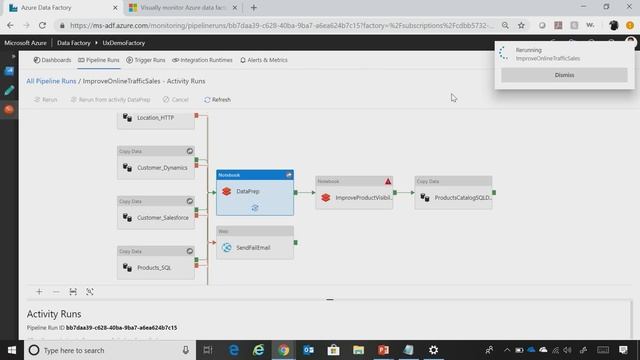The height and width of the screenshot is (360, 640).
Task: Open the Alerts & Metrics tab
Action: [x=264, y=60]
